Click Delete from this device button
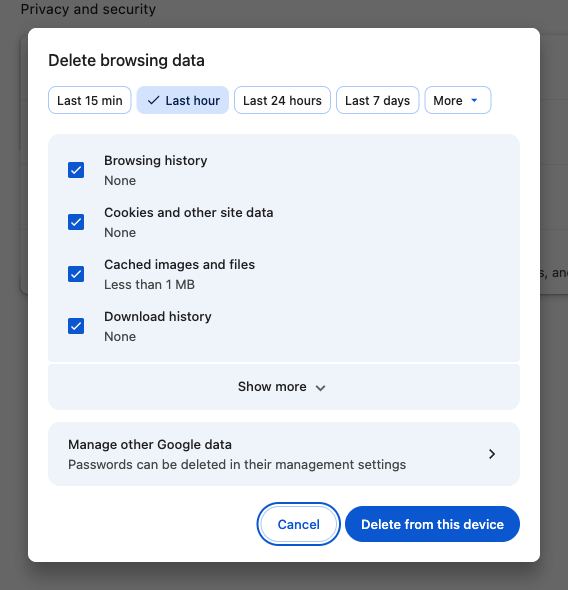The height and width of the screenshot is (590, 568). [x=433, y=524]
